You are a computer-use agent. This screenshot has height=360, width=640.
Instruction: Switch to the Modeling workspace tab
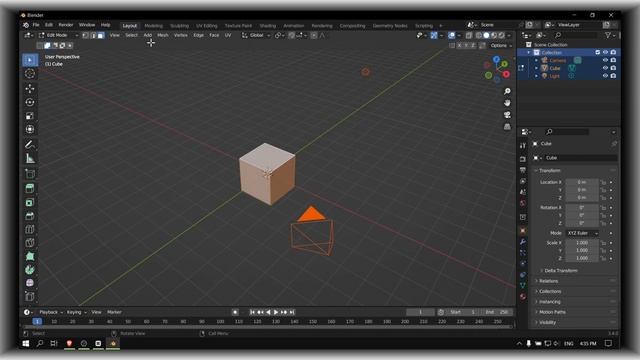point(153,26)
